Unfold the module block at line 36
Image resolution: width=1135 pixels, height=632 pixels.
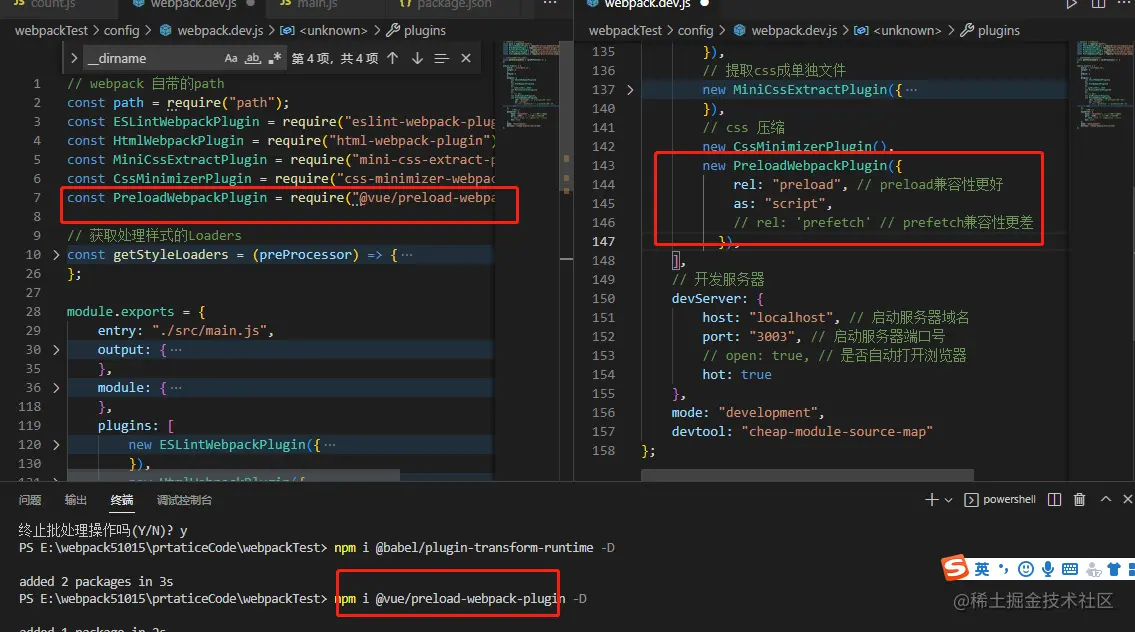click(56, 388)
